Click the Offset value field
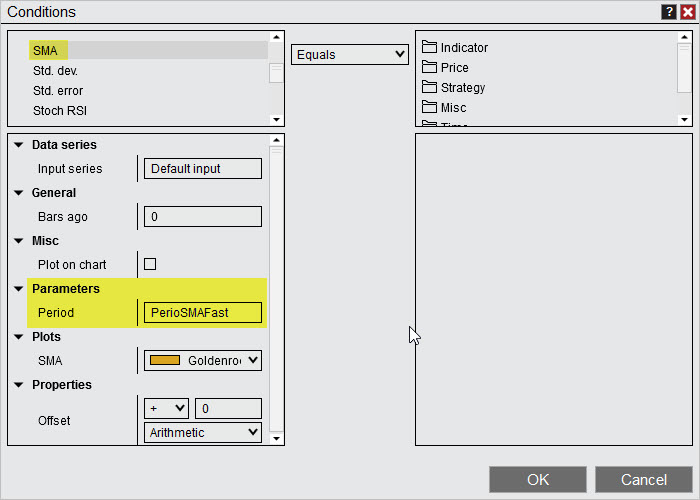The width and height of the screenshot is (700, 500). tap(229, 408)
